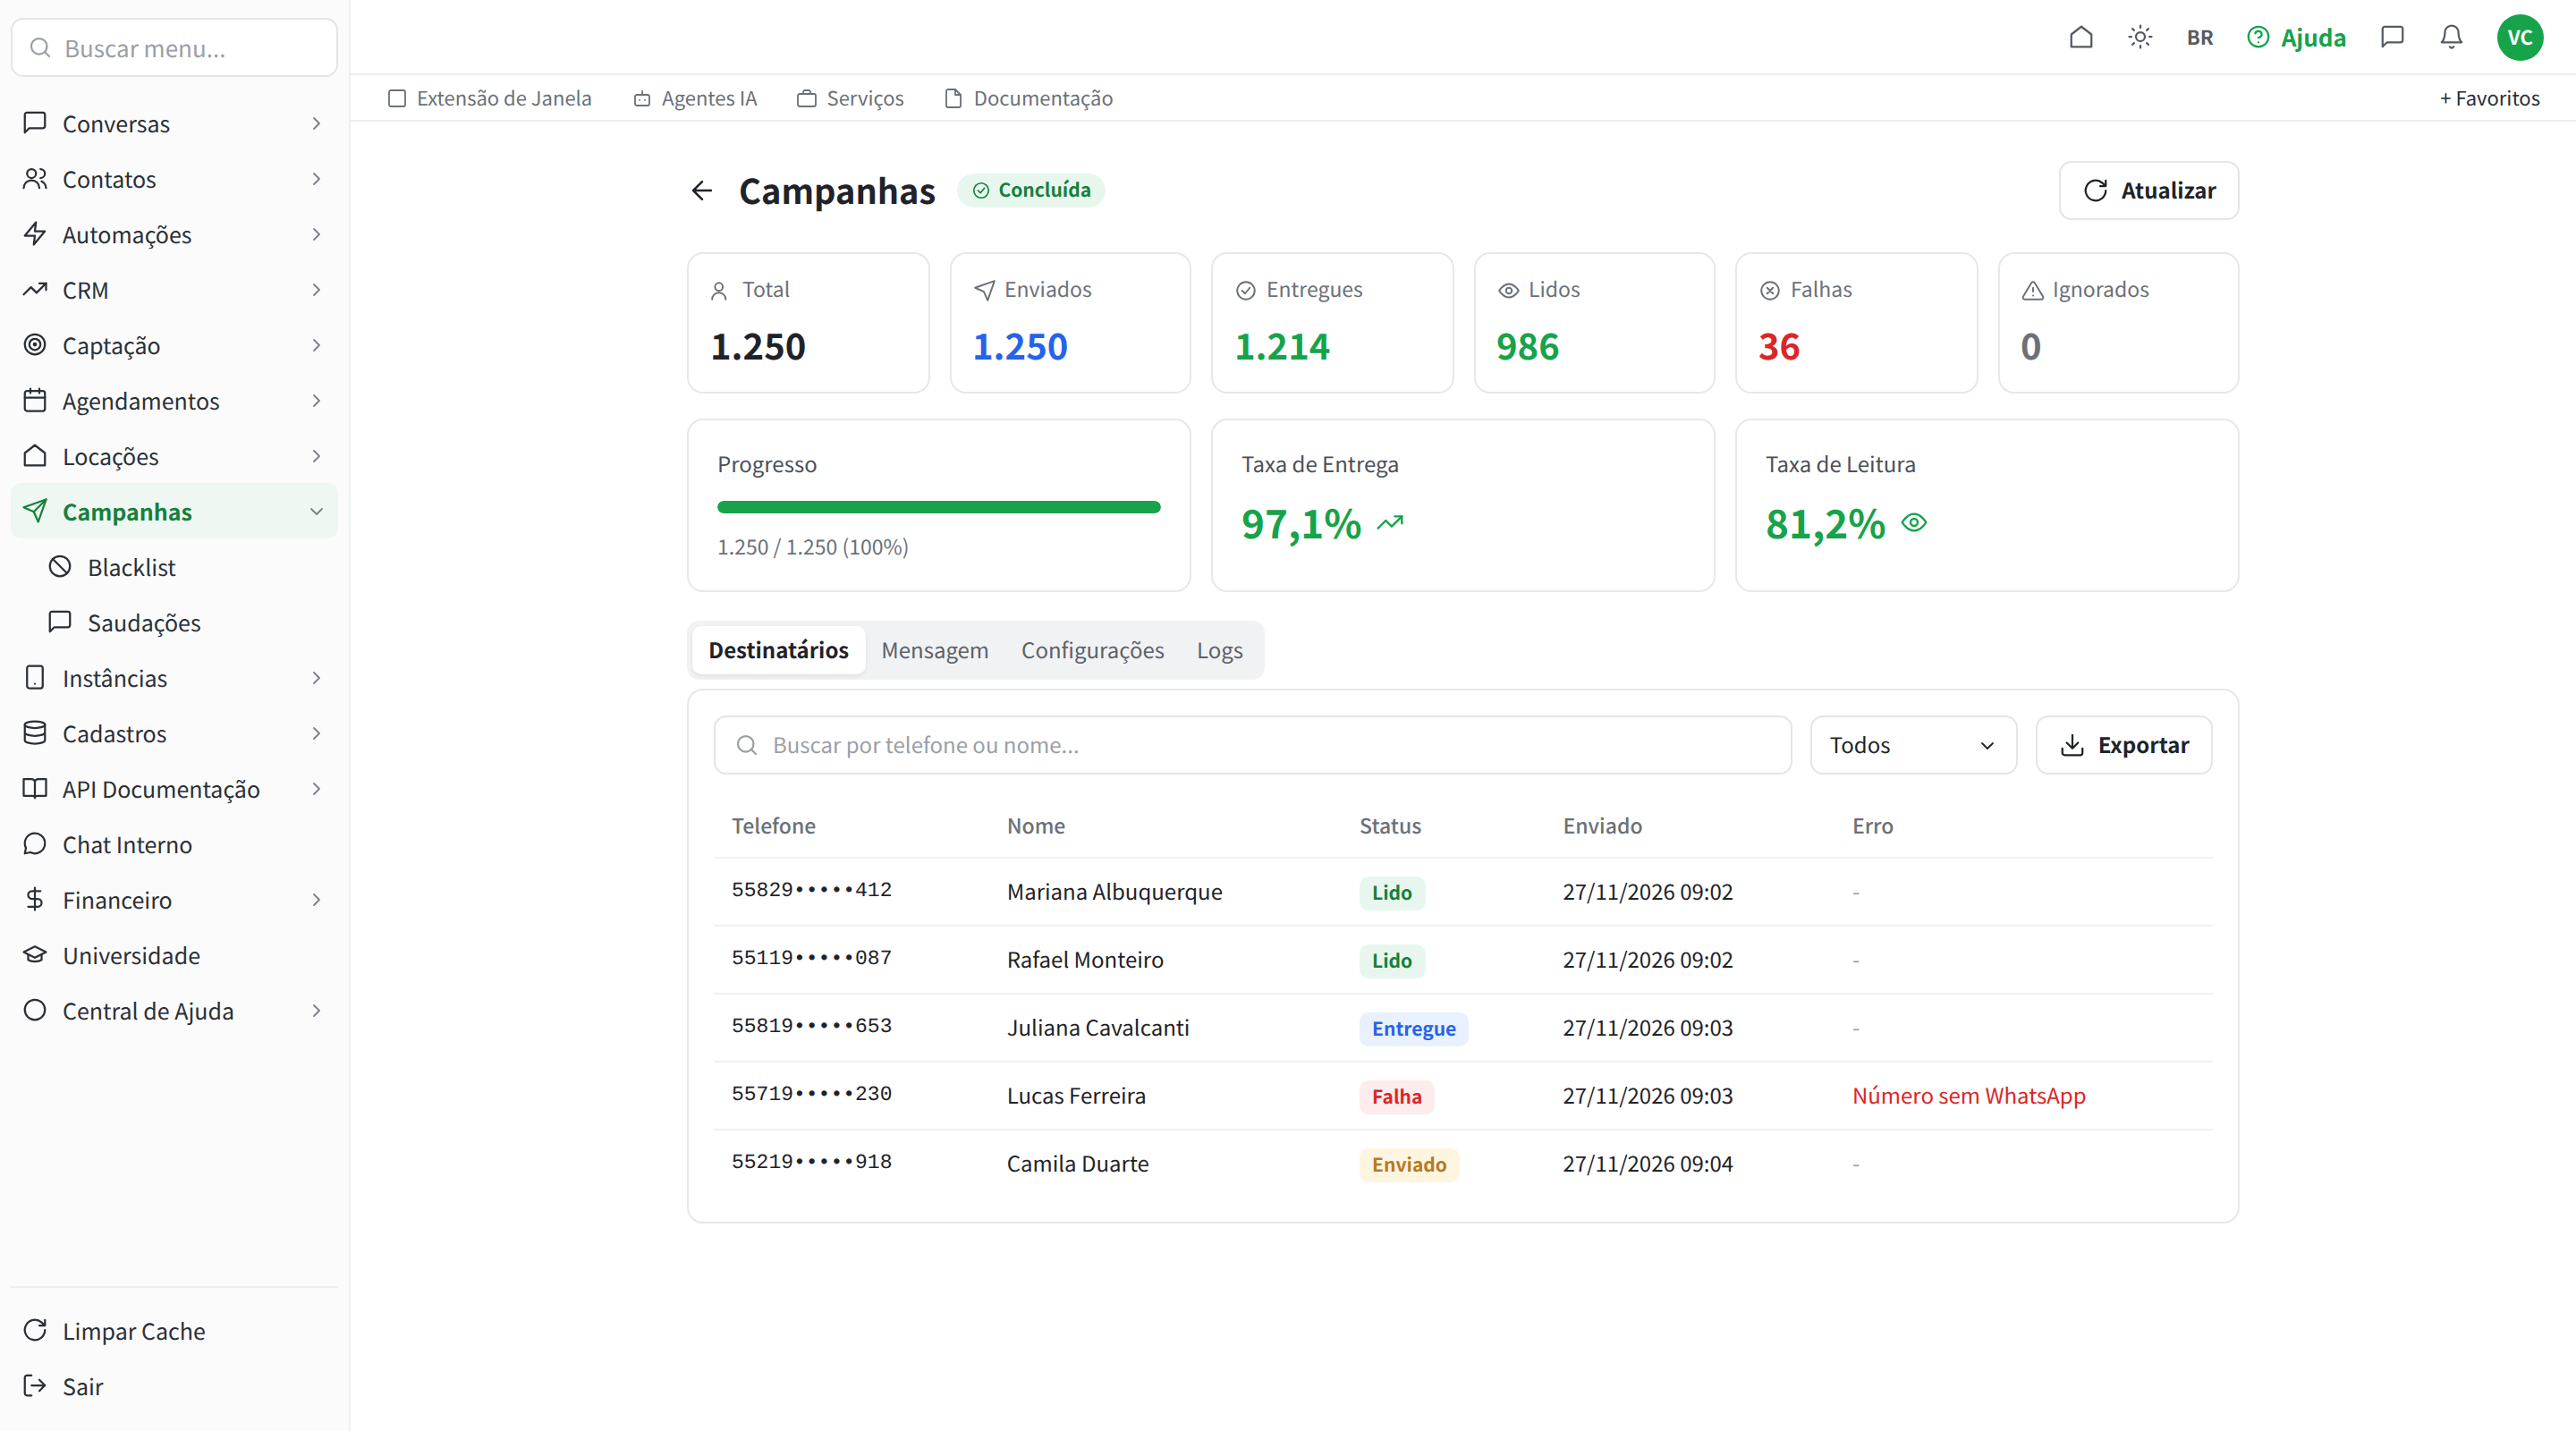The width and height of the screenshot is (2576, 1431).
Task: Open the Todos status filter dropdown
Action: coord(1912,745)
